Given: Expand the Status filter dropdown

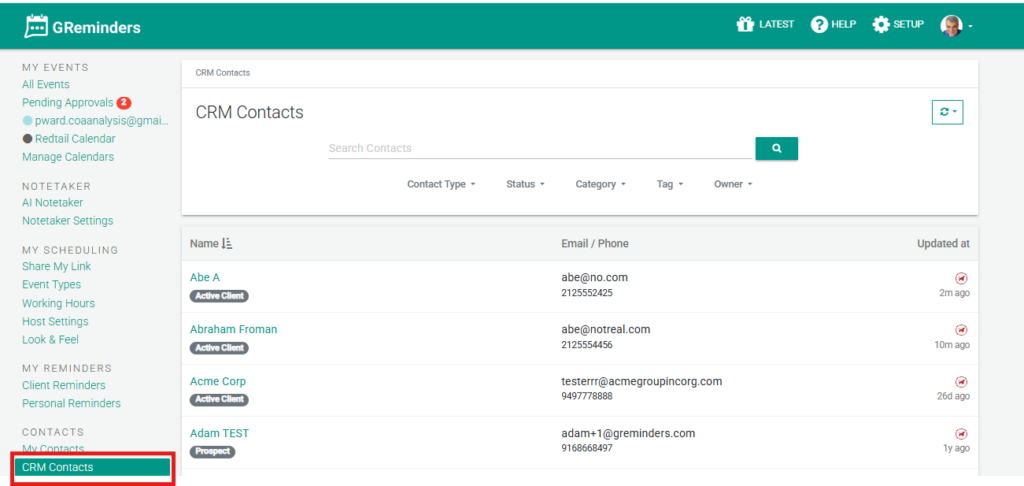Looking at the screenshot, I should coord(525,184).
